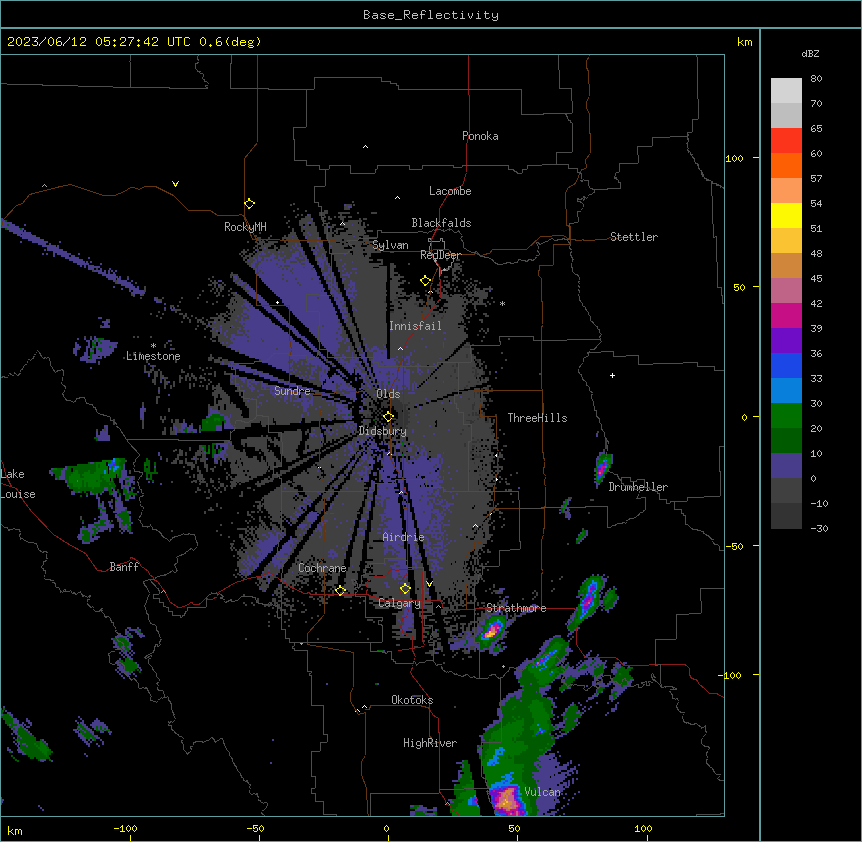Pick the bright yellow 51-54 dBZ swatch
Screen dimensions: 862x842
tap(786, 215)
